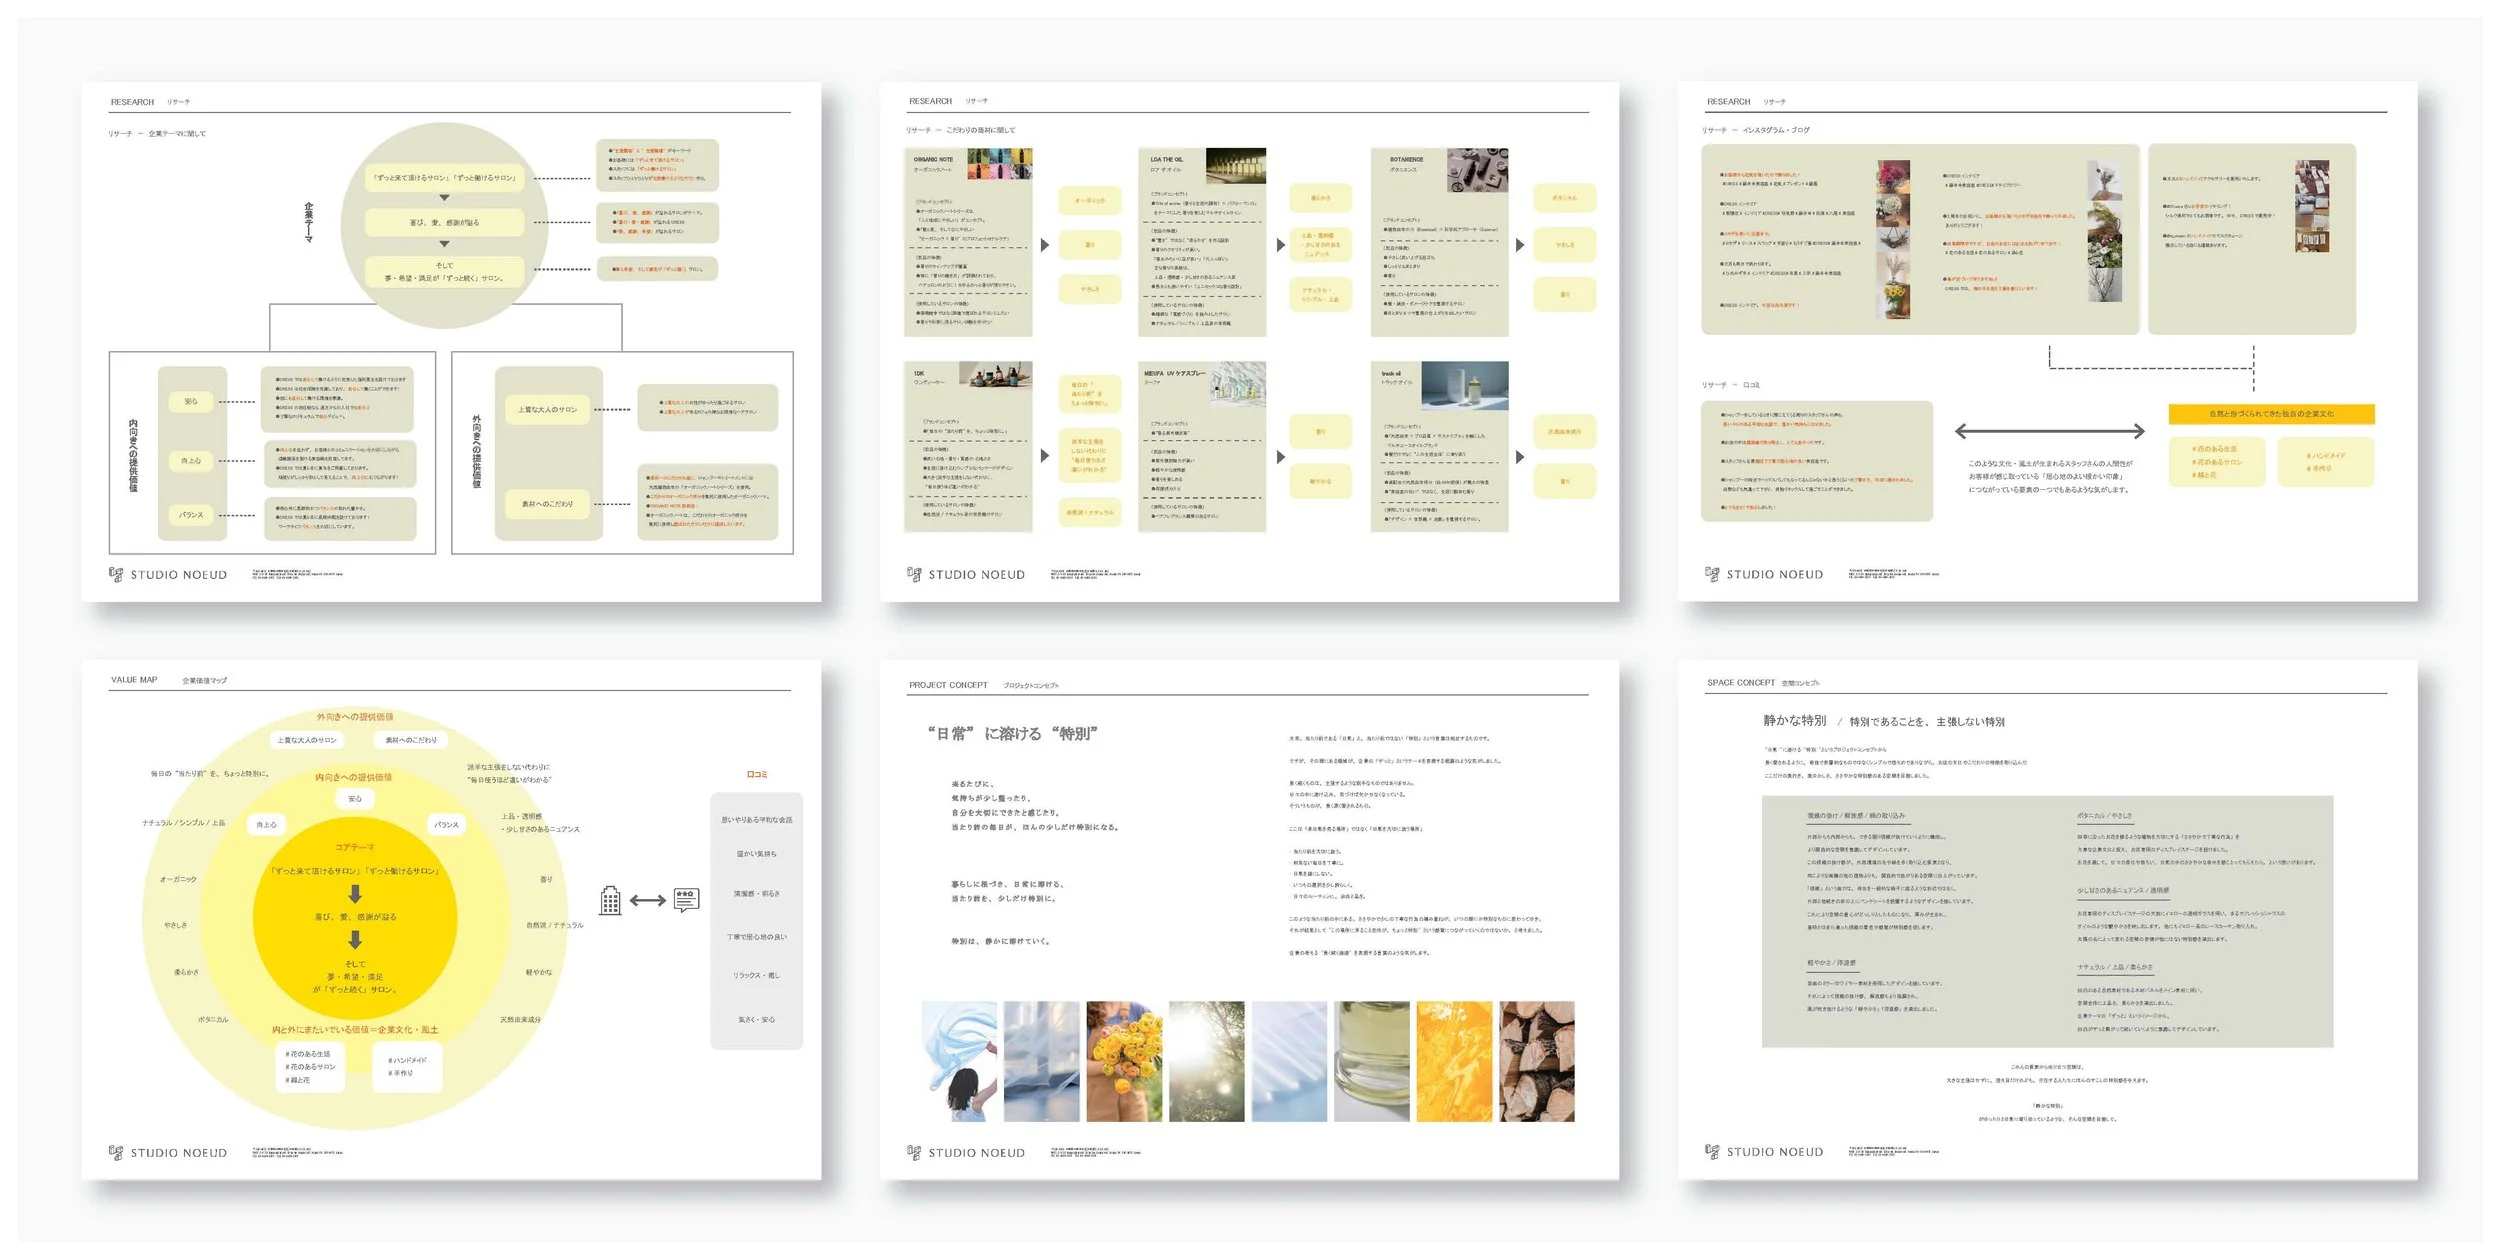Click the double arrow between building and review icons
Viewport: 2500px width, 1259px height.
648,901
